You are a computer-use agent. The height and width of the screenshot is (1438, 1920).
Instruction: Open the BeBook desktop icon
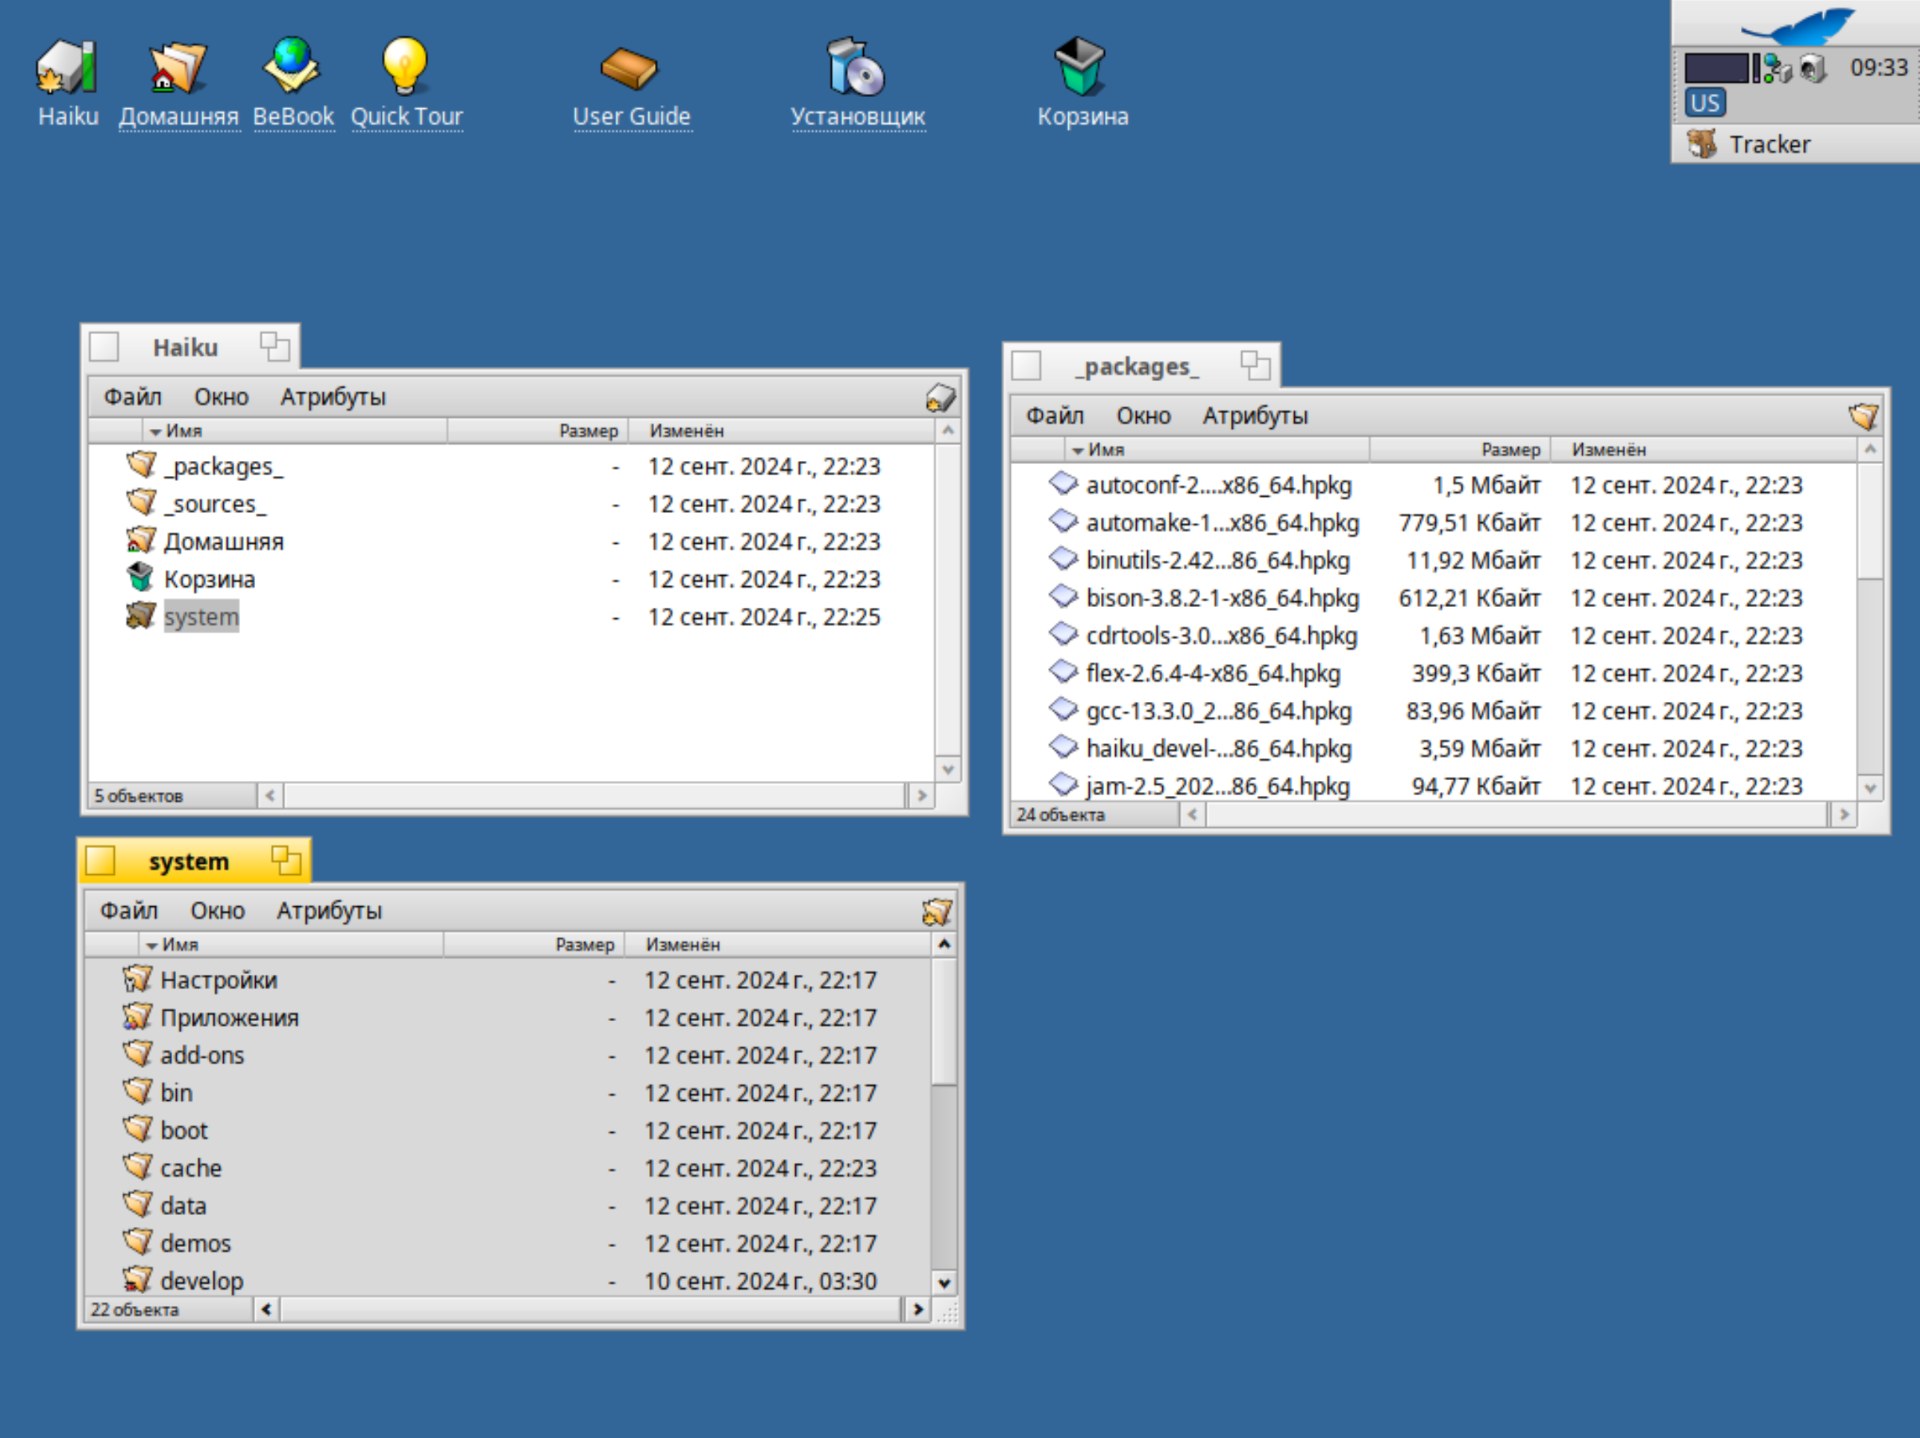292,68
